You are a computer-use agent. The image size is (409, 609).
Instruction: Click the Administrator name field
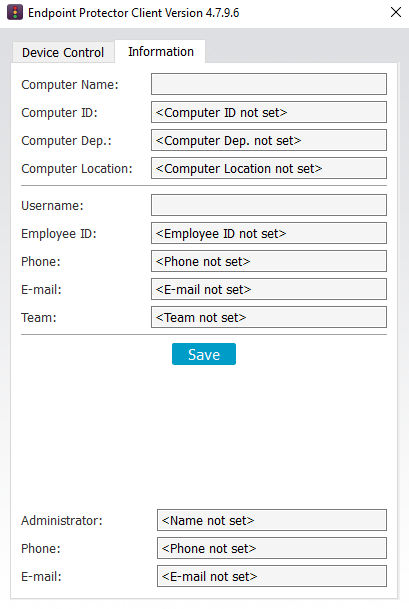(272, 520)
